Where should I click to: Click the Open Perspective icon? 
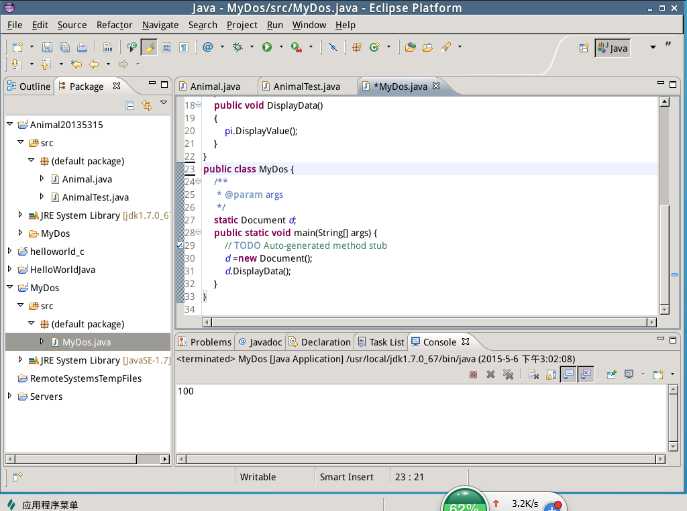(583, 48)
